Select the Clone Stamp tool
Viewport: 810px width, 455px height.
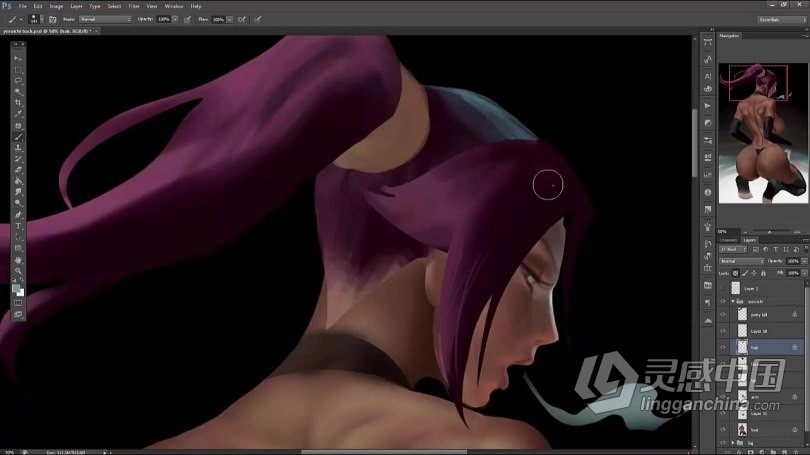18,148
